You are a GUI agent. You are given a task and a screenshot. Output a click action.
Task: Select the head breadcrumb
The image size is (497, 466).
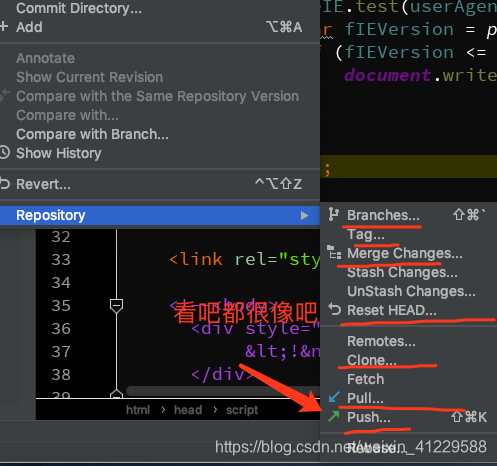[x=188, y=410]
